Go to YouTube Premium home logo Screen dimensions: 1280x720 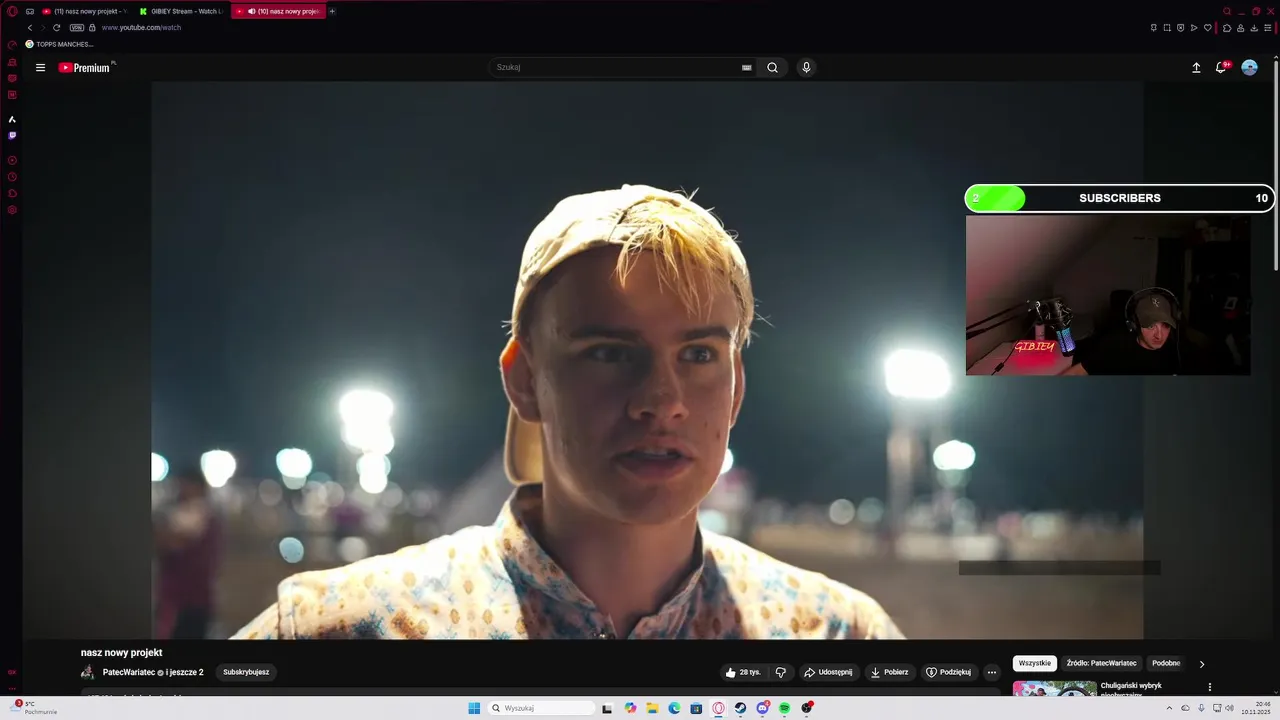pos(86,68)
